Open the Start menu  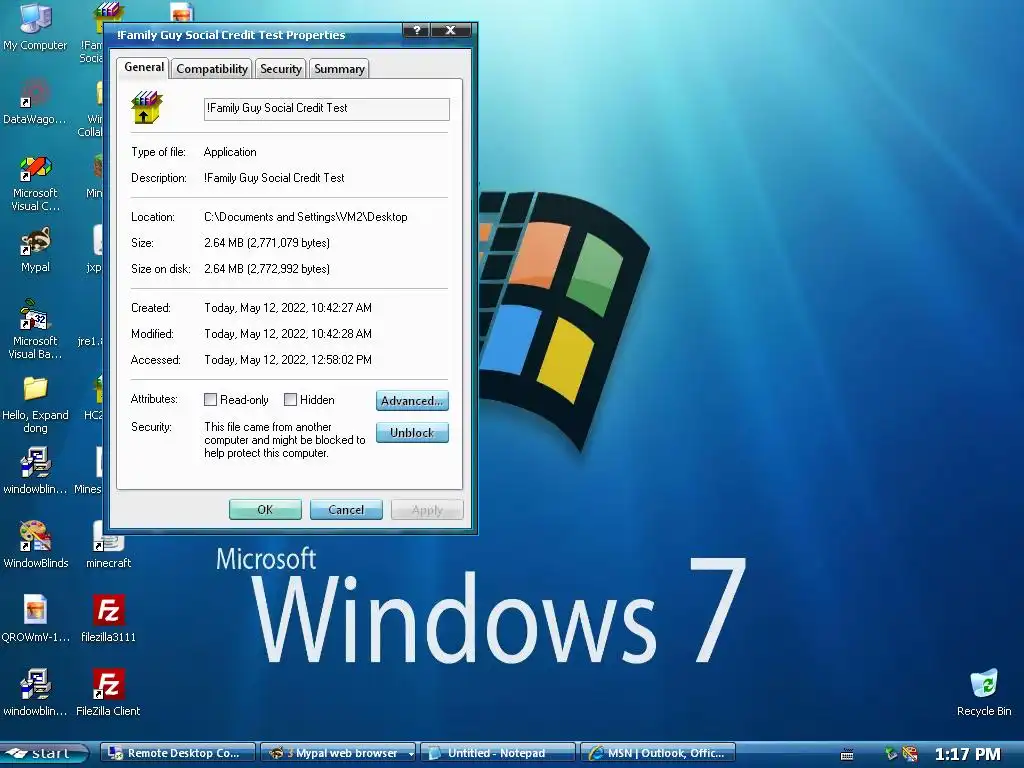click(x=44, y=754)
